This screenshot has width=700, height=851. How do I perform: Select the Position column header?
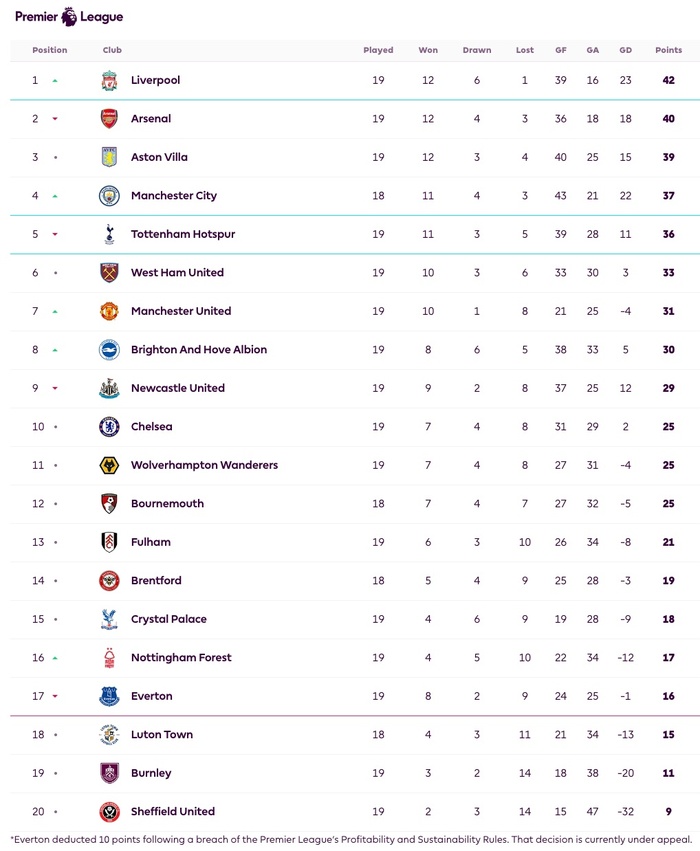50,50
